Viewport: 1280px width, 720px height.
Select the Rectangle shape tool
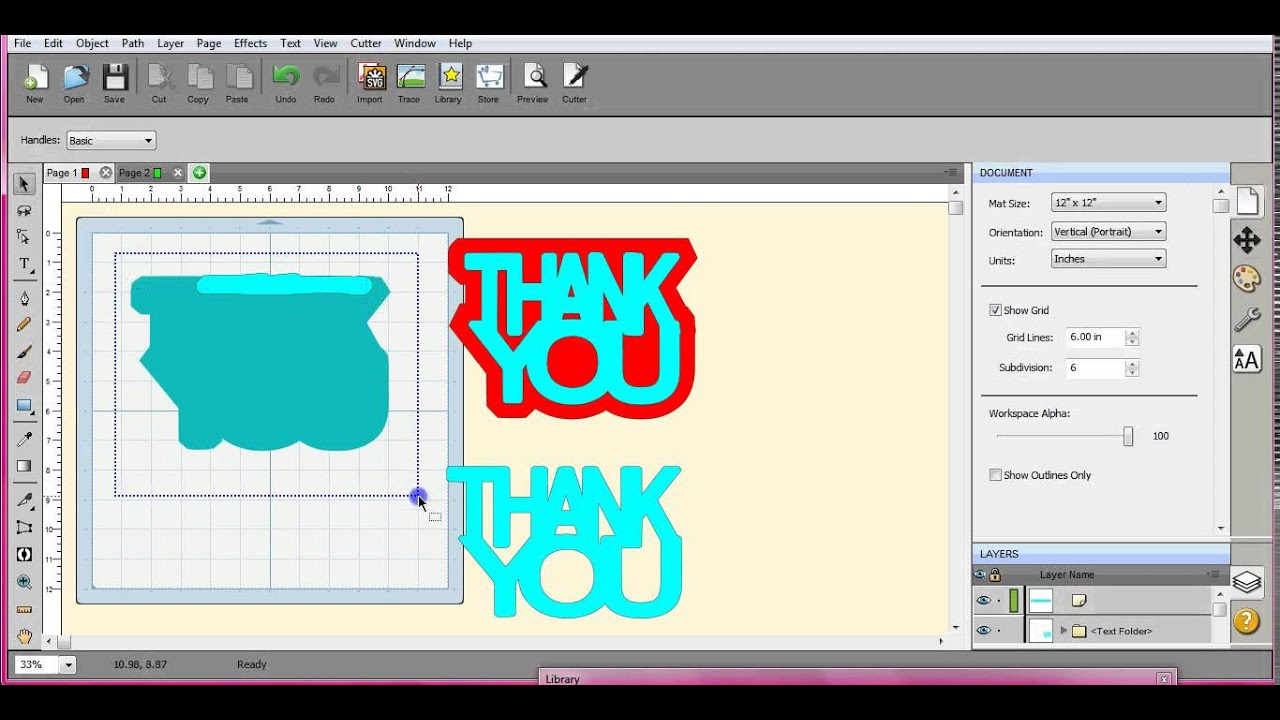click(25, 406)
